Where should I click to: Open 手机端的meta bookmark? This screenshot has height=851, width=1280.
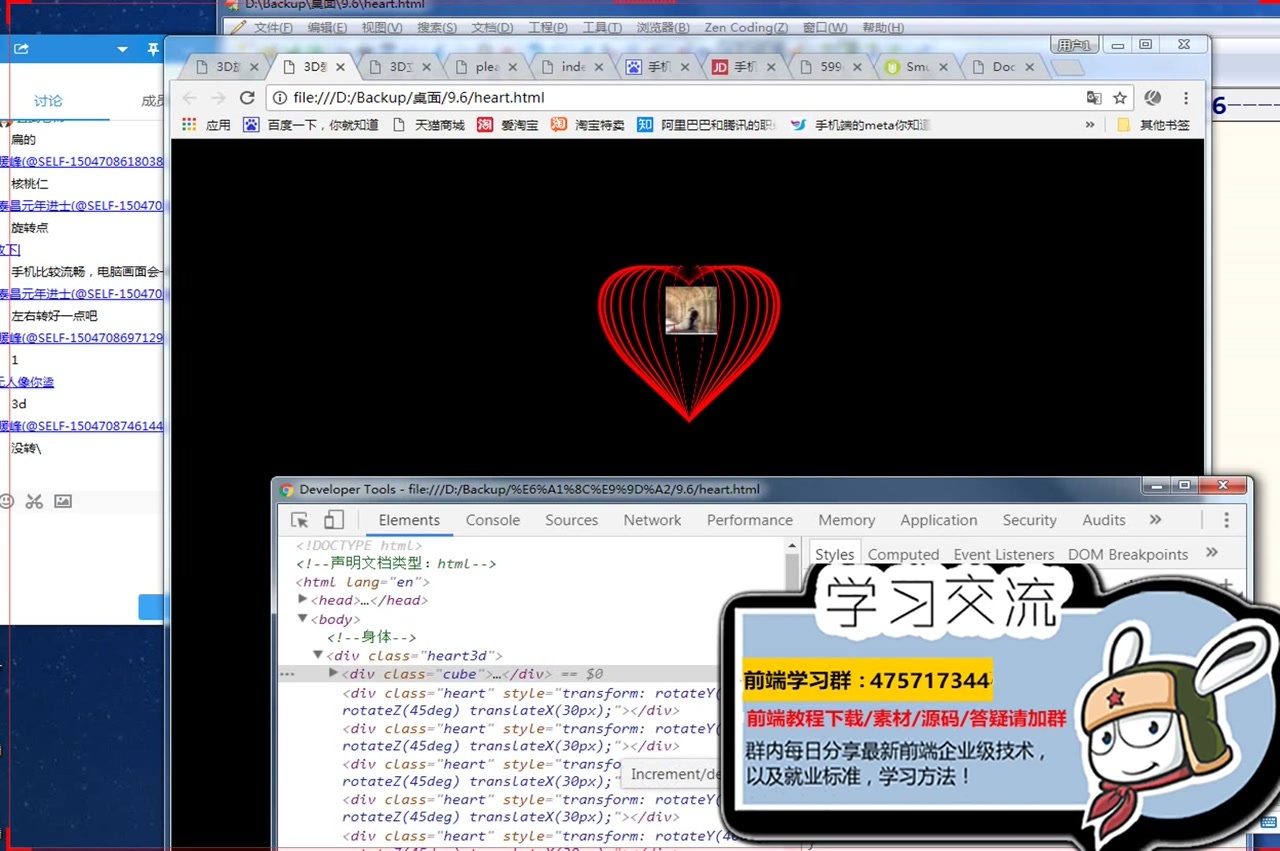(x=861, y=125)
